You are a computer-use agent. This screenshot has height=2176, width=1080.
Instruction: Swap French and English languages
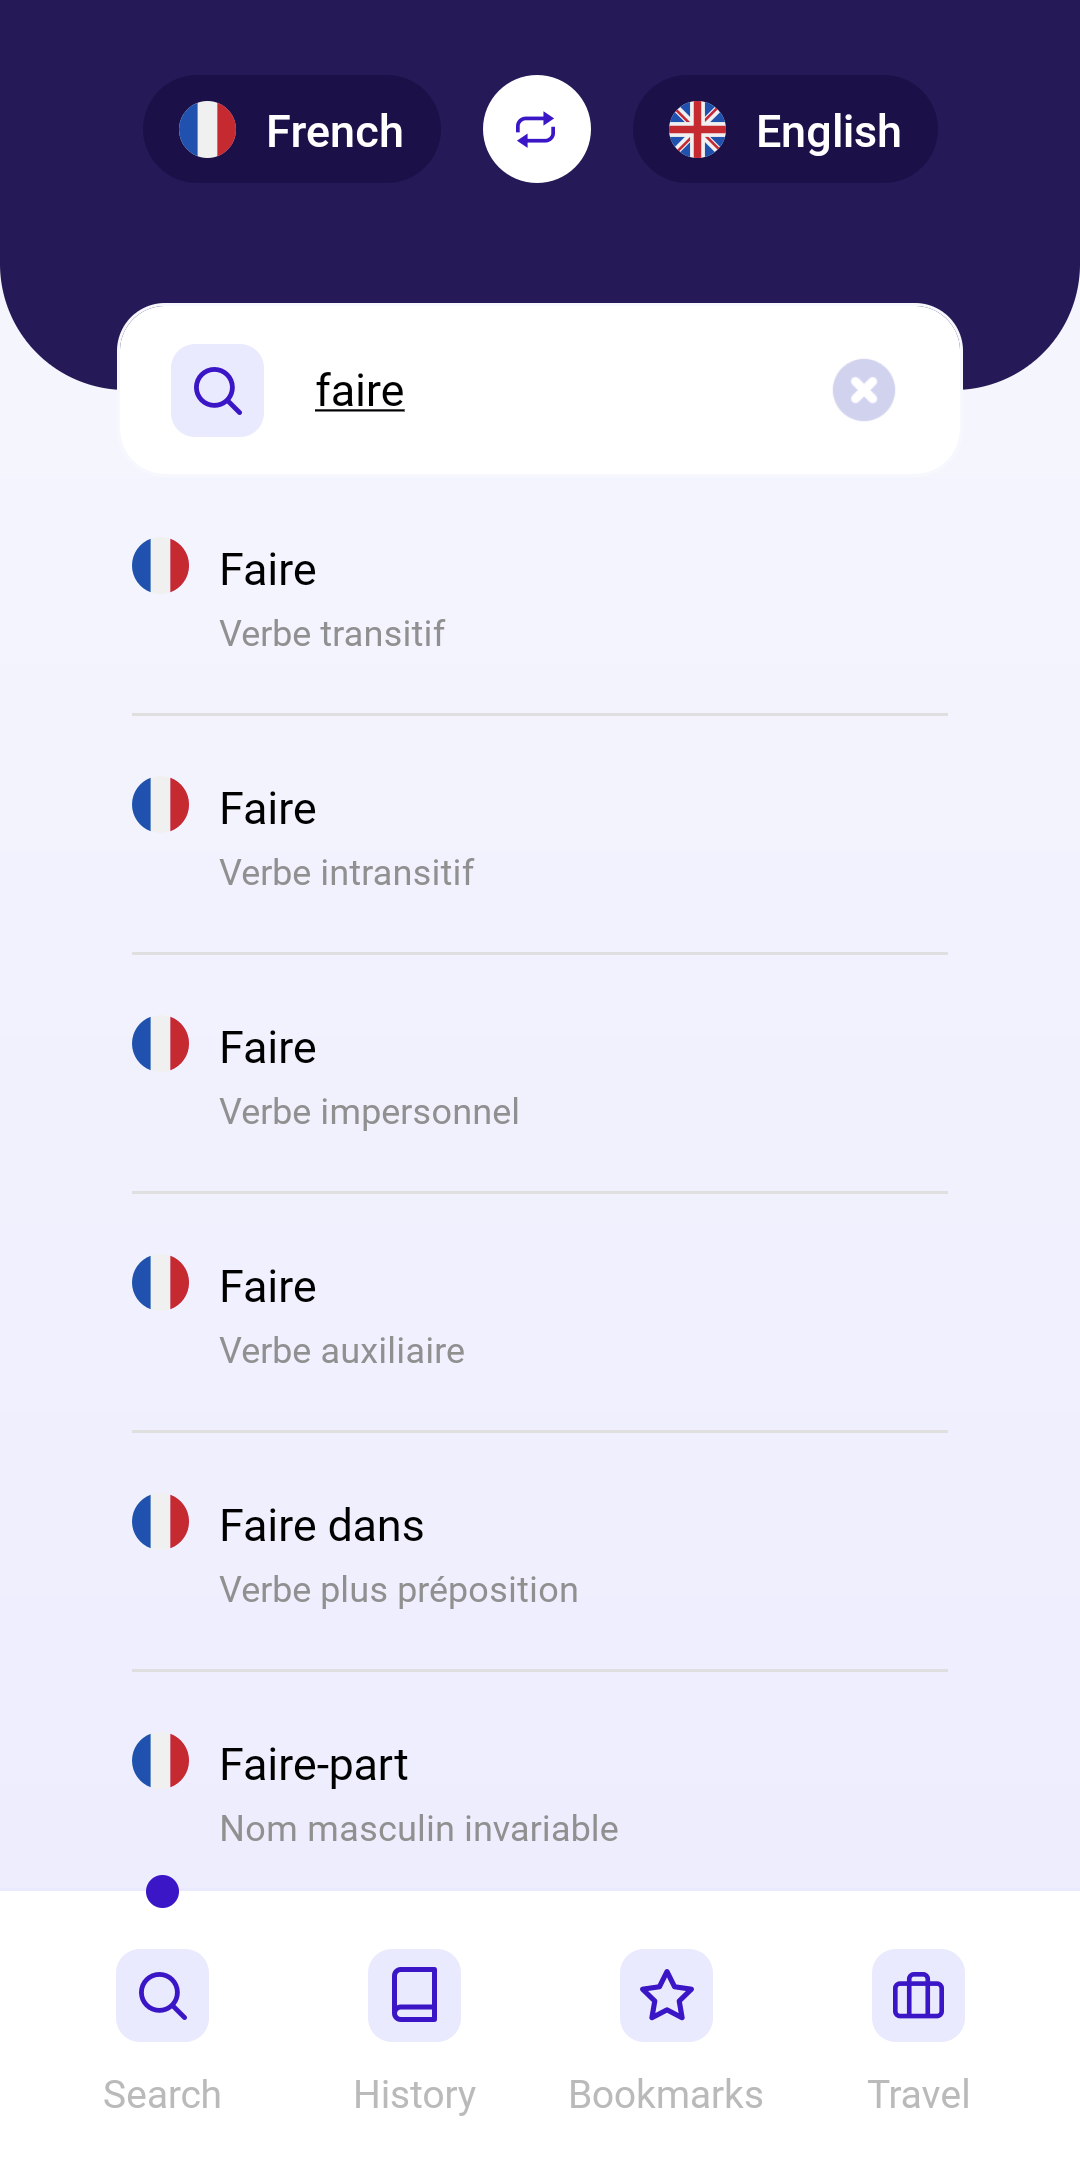tap(537, 129)
